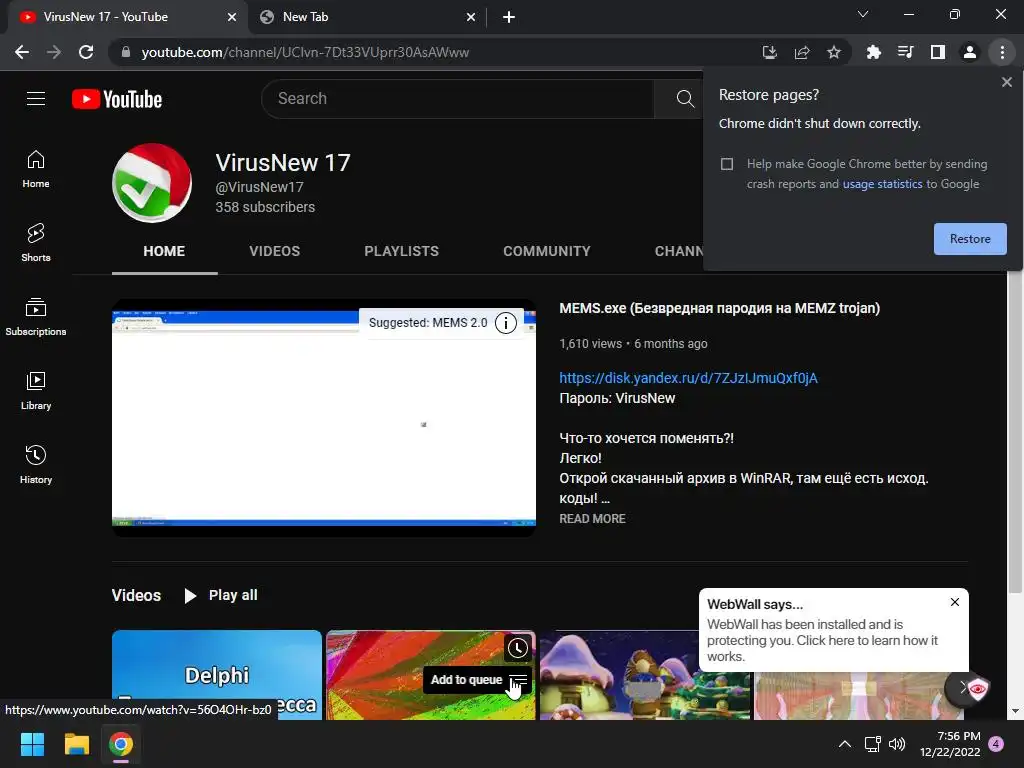
Task: Open a new browser tab with plus button
Action: [509, 17]
